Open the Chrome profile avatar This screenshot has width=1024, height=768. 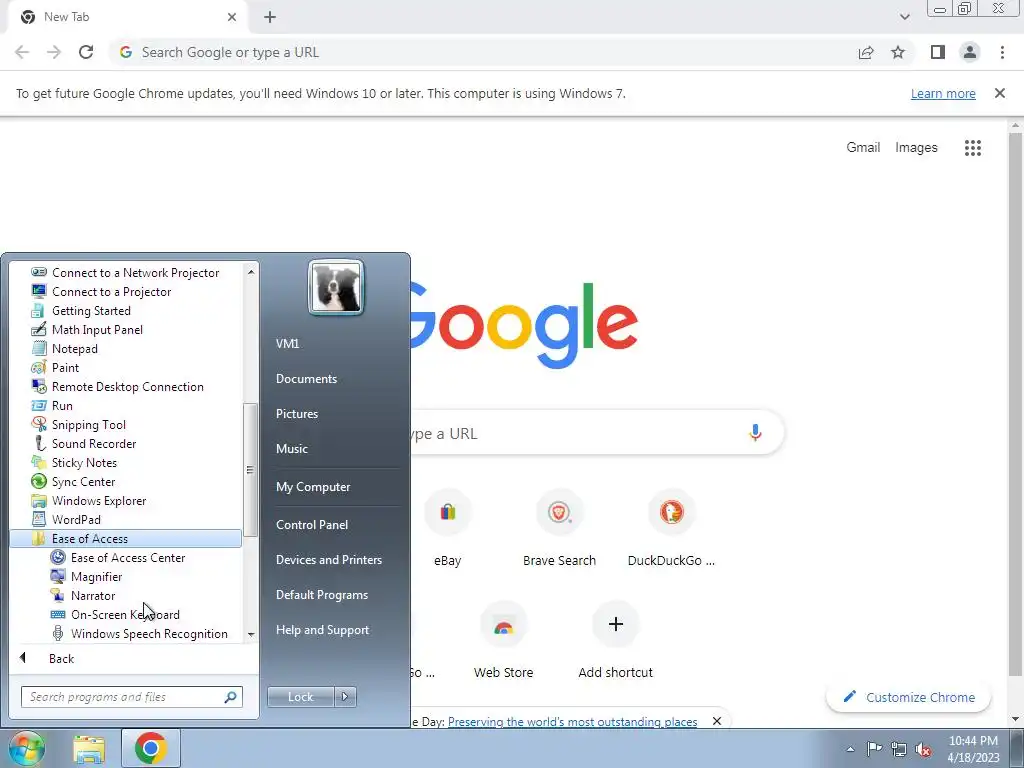[970, 52]
